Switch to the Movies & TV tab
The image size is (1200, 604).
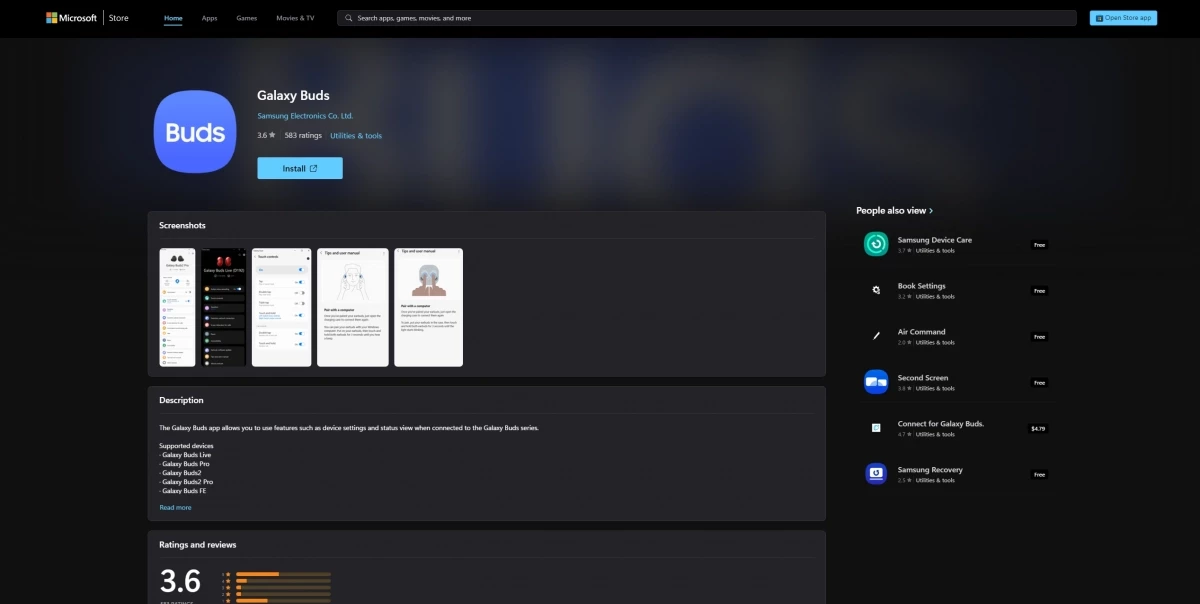[295, 18]
